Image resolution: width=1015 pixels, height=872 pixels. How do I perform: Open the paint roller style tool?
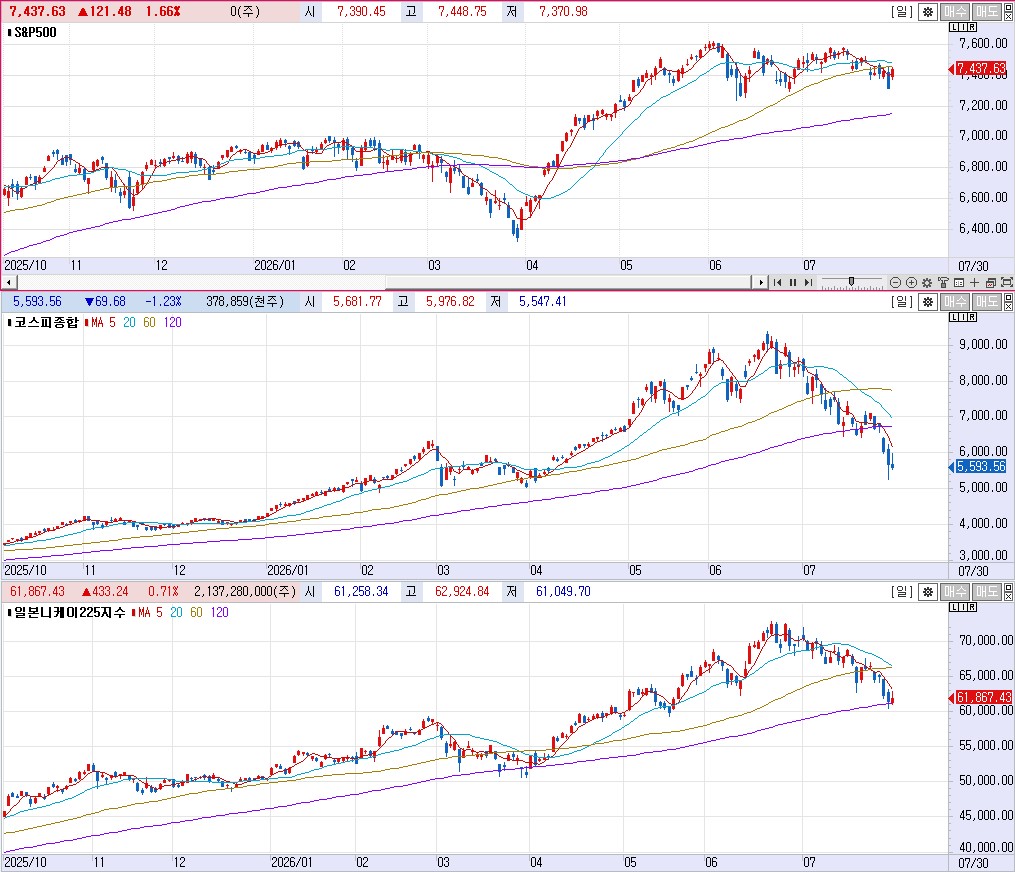point(943,282)
